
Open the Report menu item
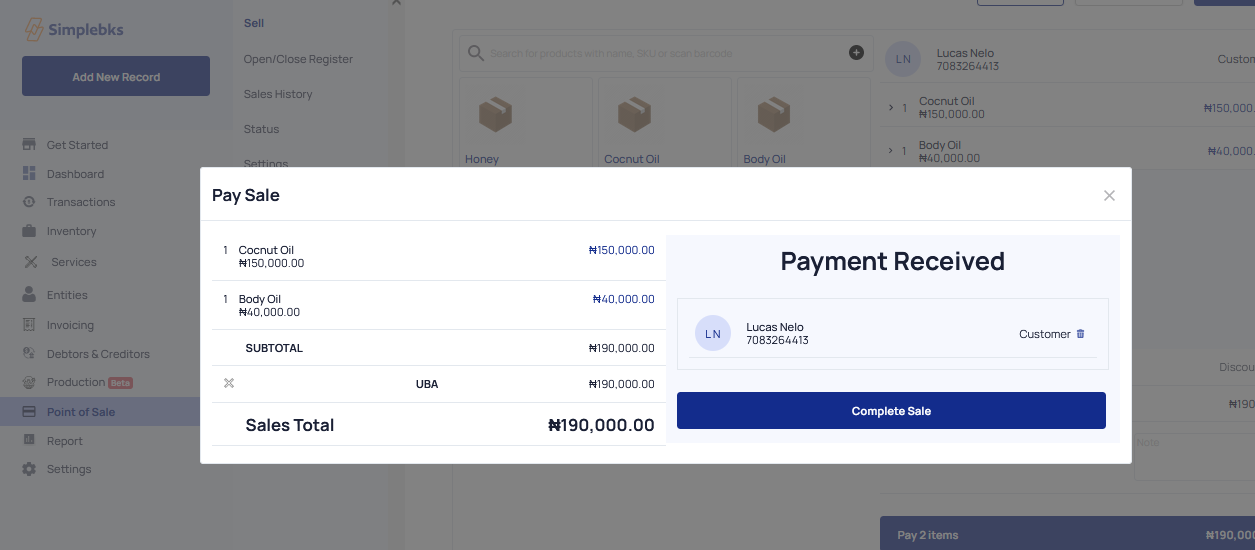point(65,441)
